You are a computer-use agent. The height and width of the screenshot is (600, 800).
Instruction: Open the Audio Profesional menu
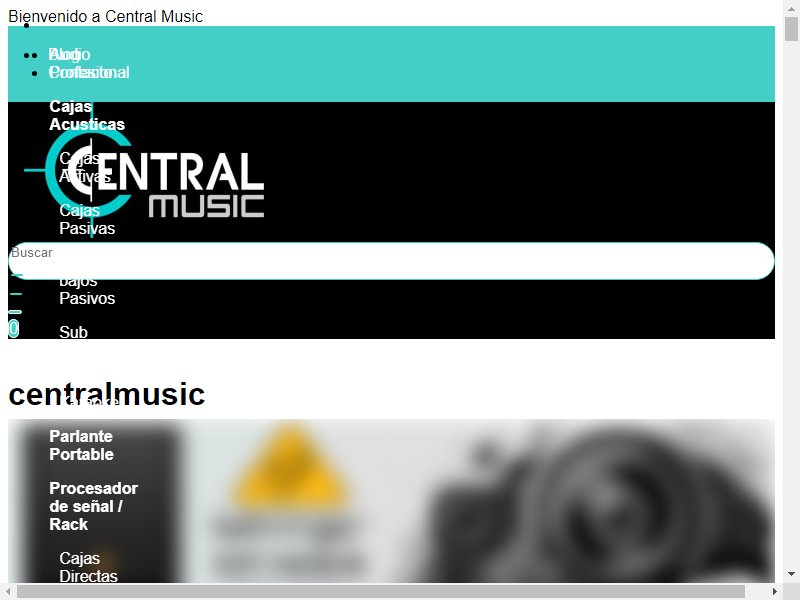[89, 63]
